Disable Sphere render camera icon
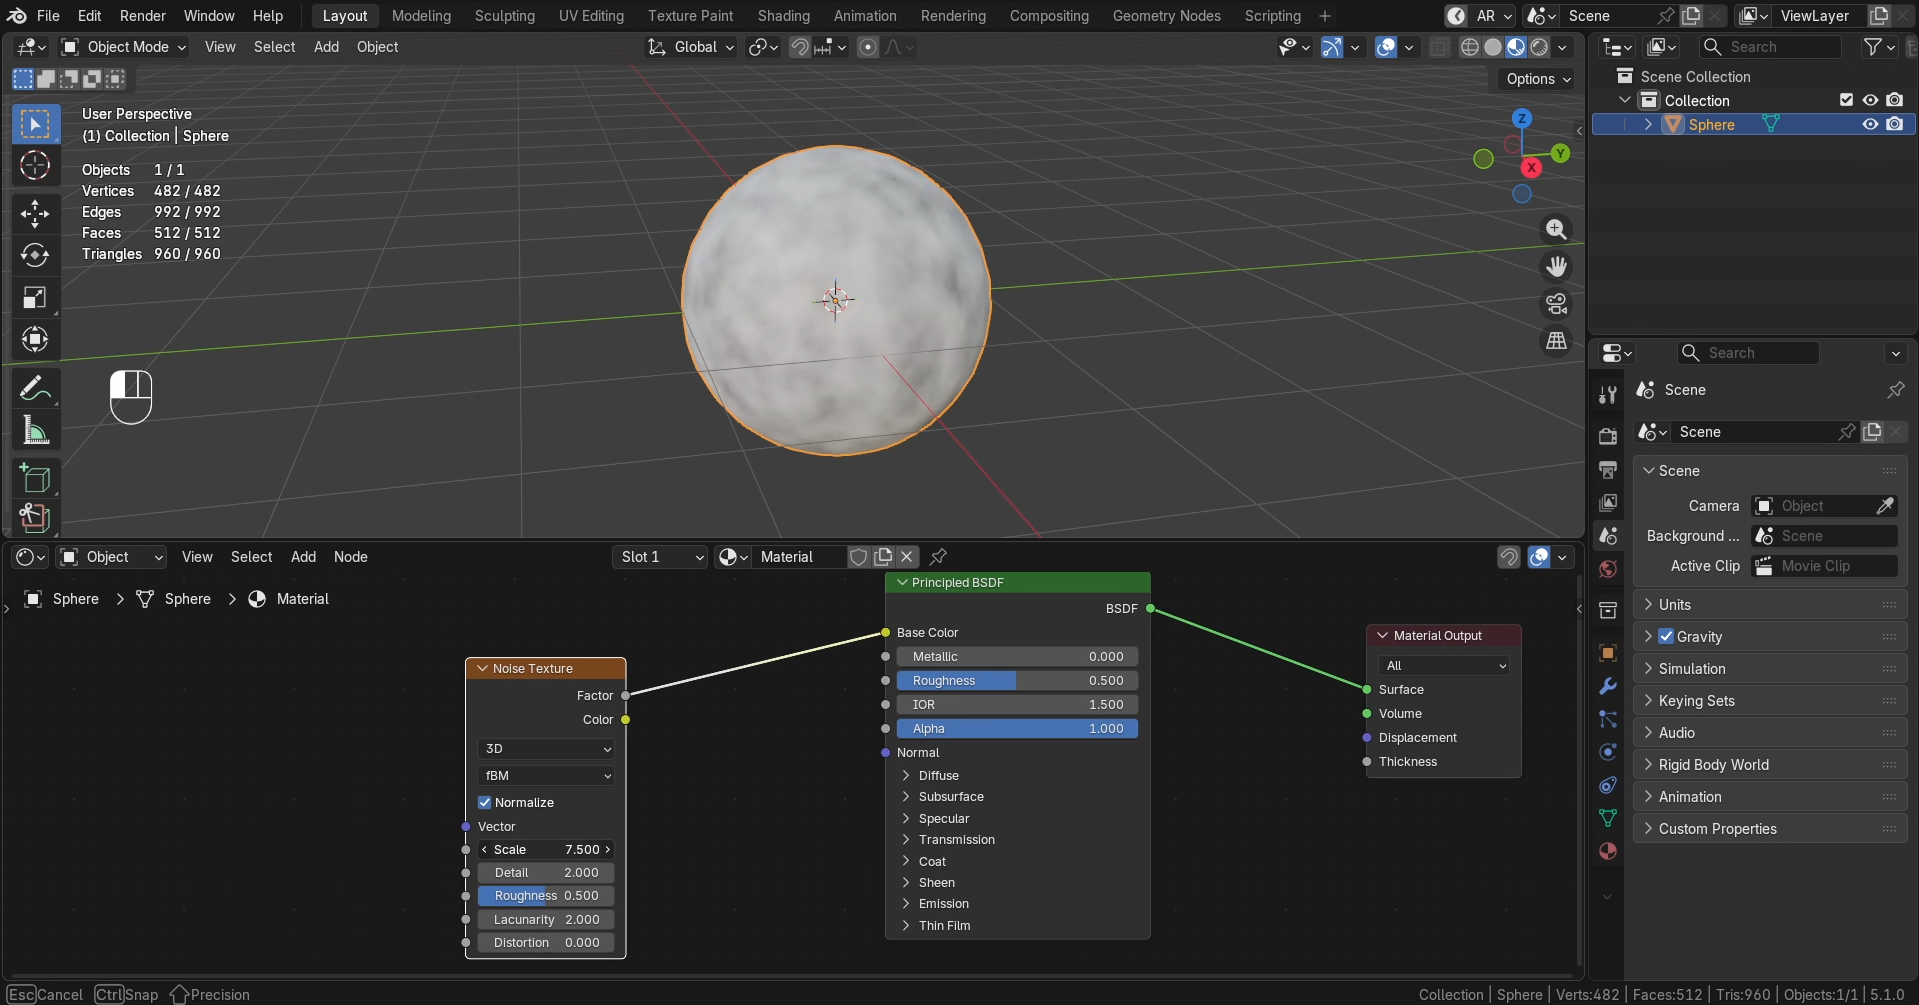 [1895, 124]
